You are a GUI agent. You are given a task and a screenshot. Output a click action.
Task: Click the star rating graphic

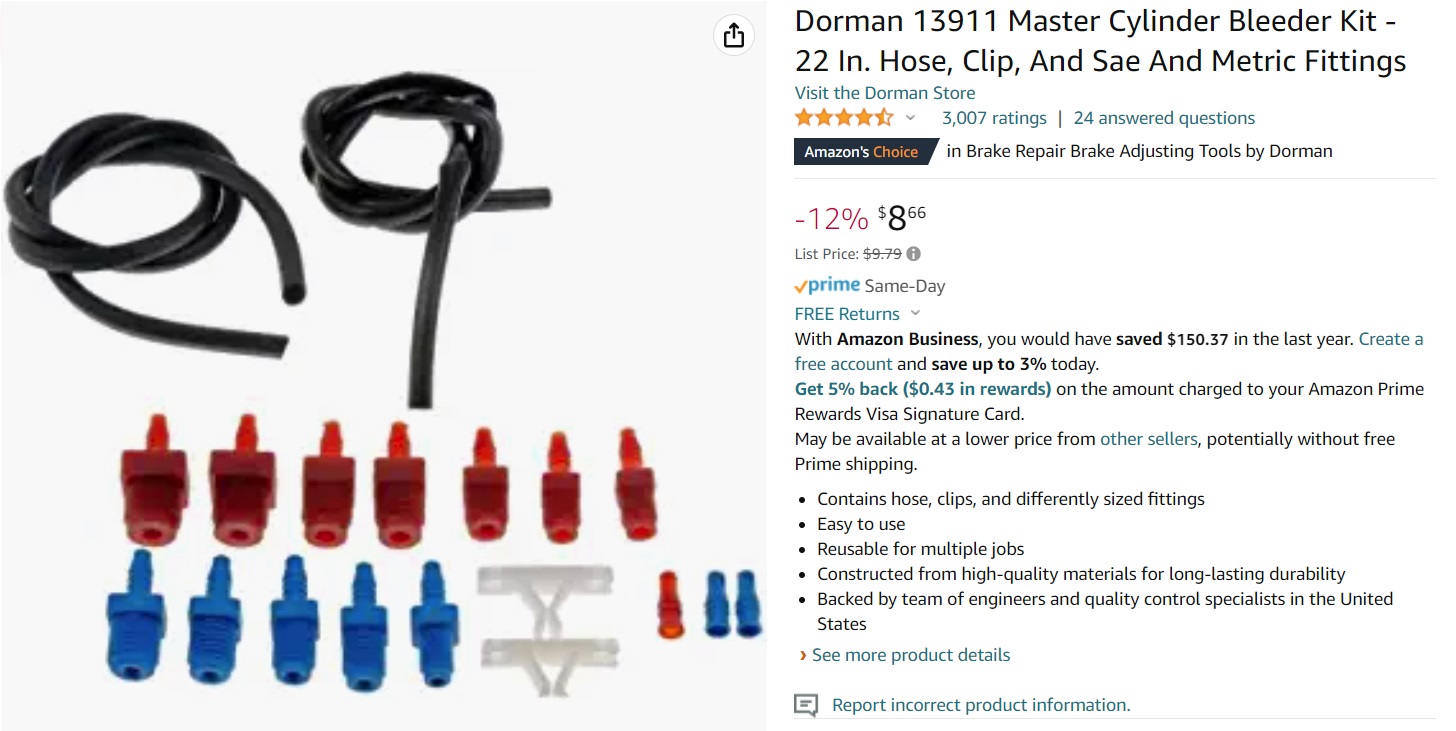(844, 118)
